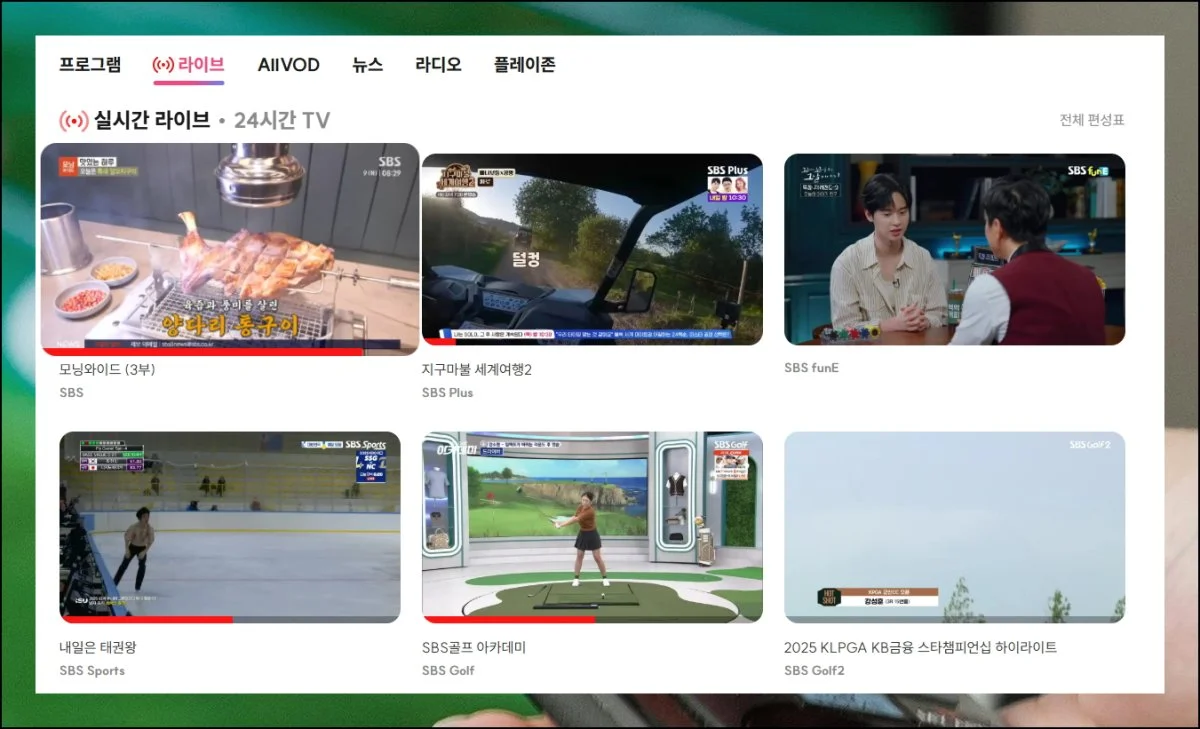Click the red live icon beside 실시간 라이브
Viewport: 1200px width, 729px height.
(x=72, y=119)
